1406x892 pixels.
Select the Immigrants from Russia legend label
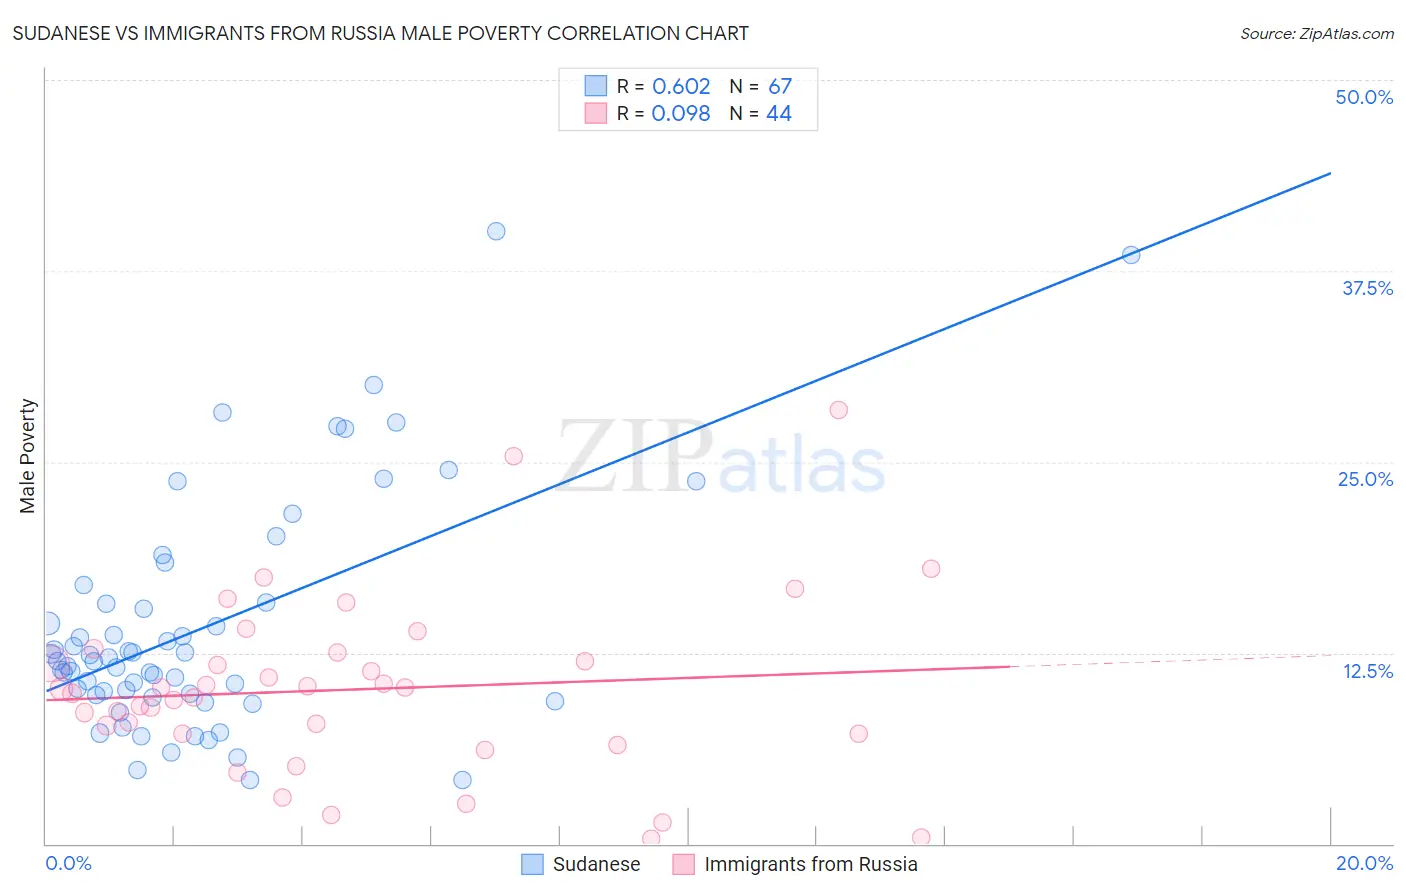pos(811,864)
